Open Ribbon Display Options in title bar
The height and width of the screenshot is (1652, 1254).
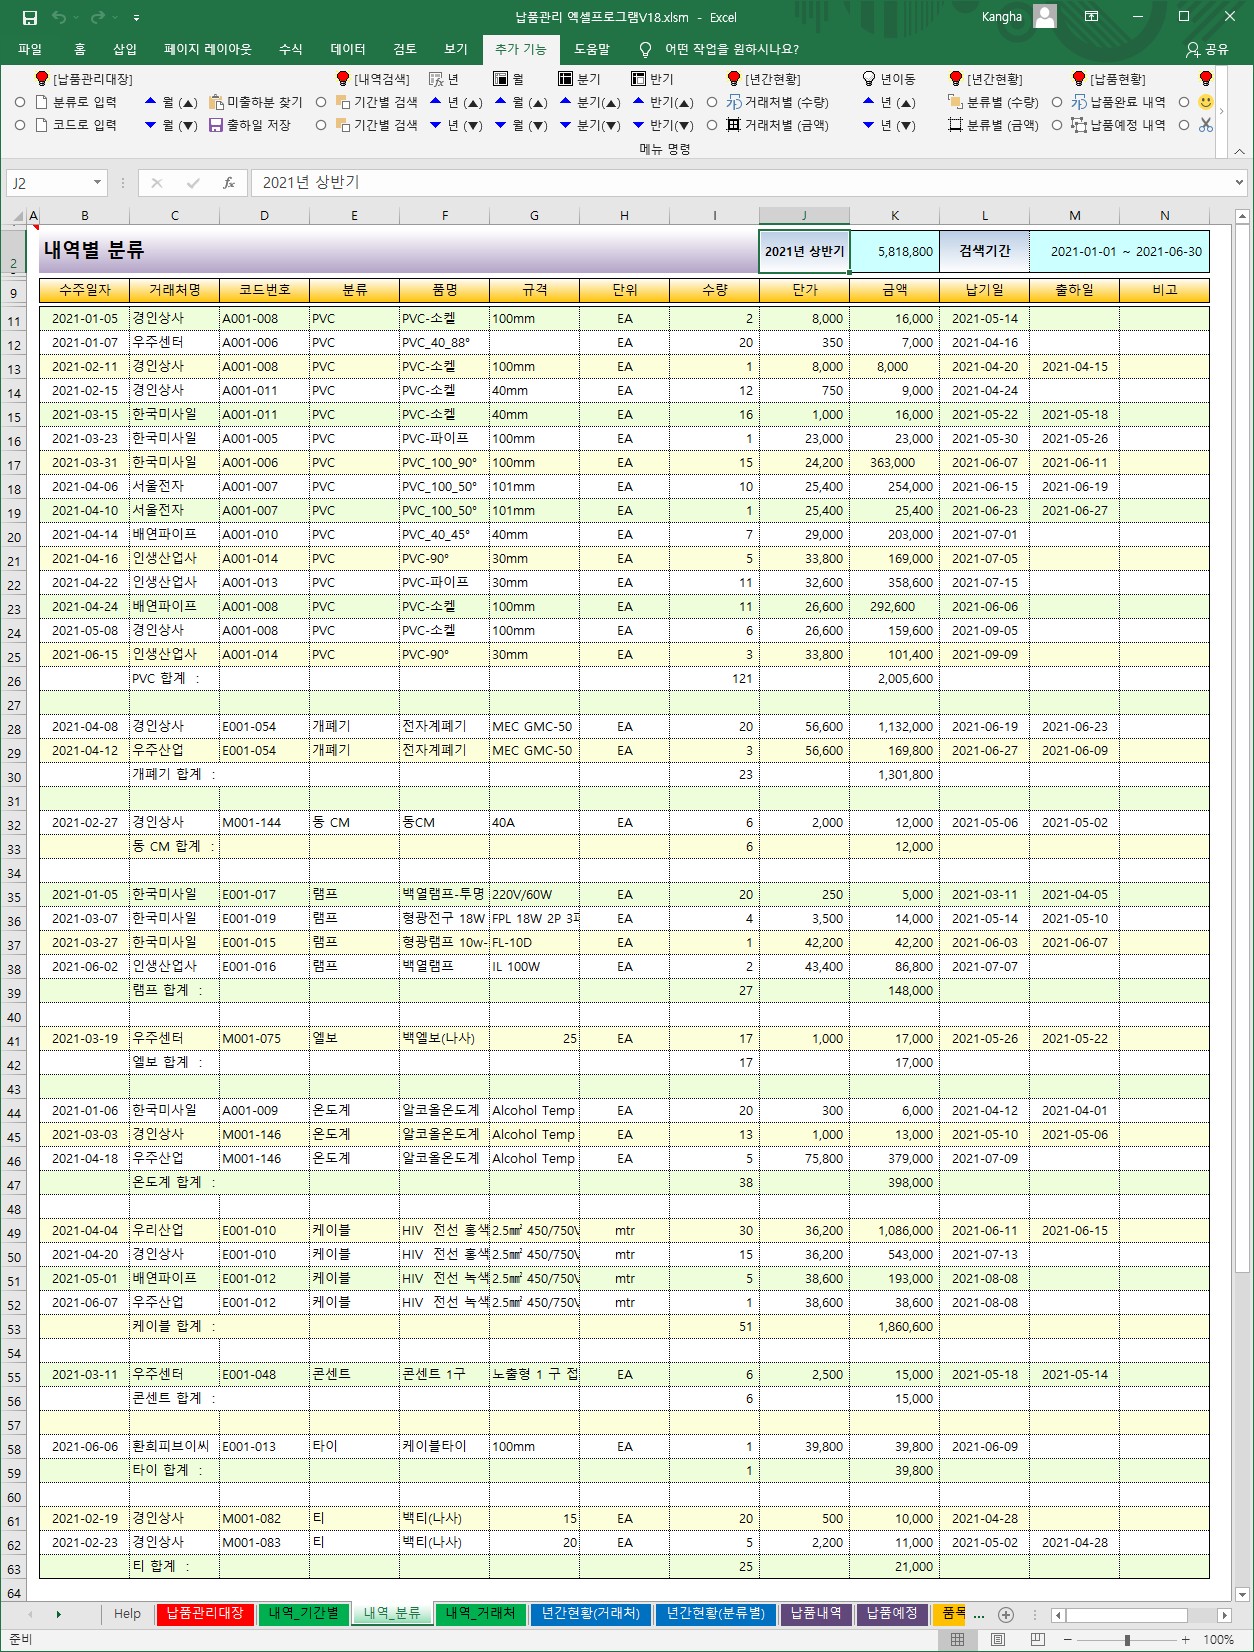click(x=1091, y=17)
